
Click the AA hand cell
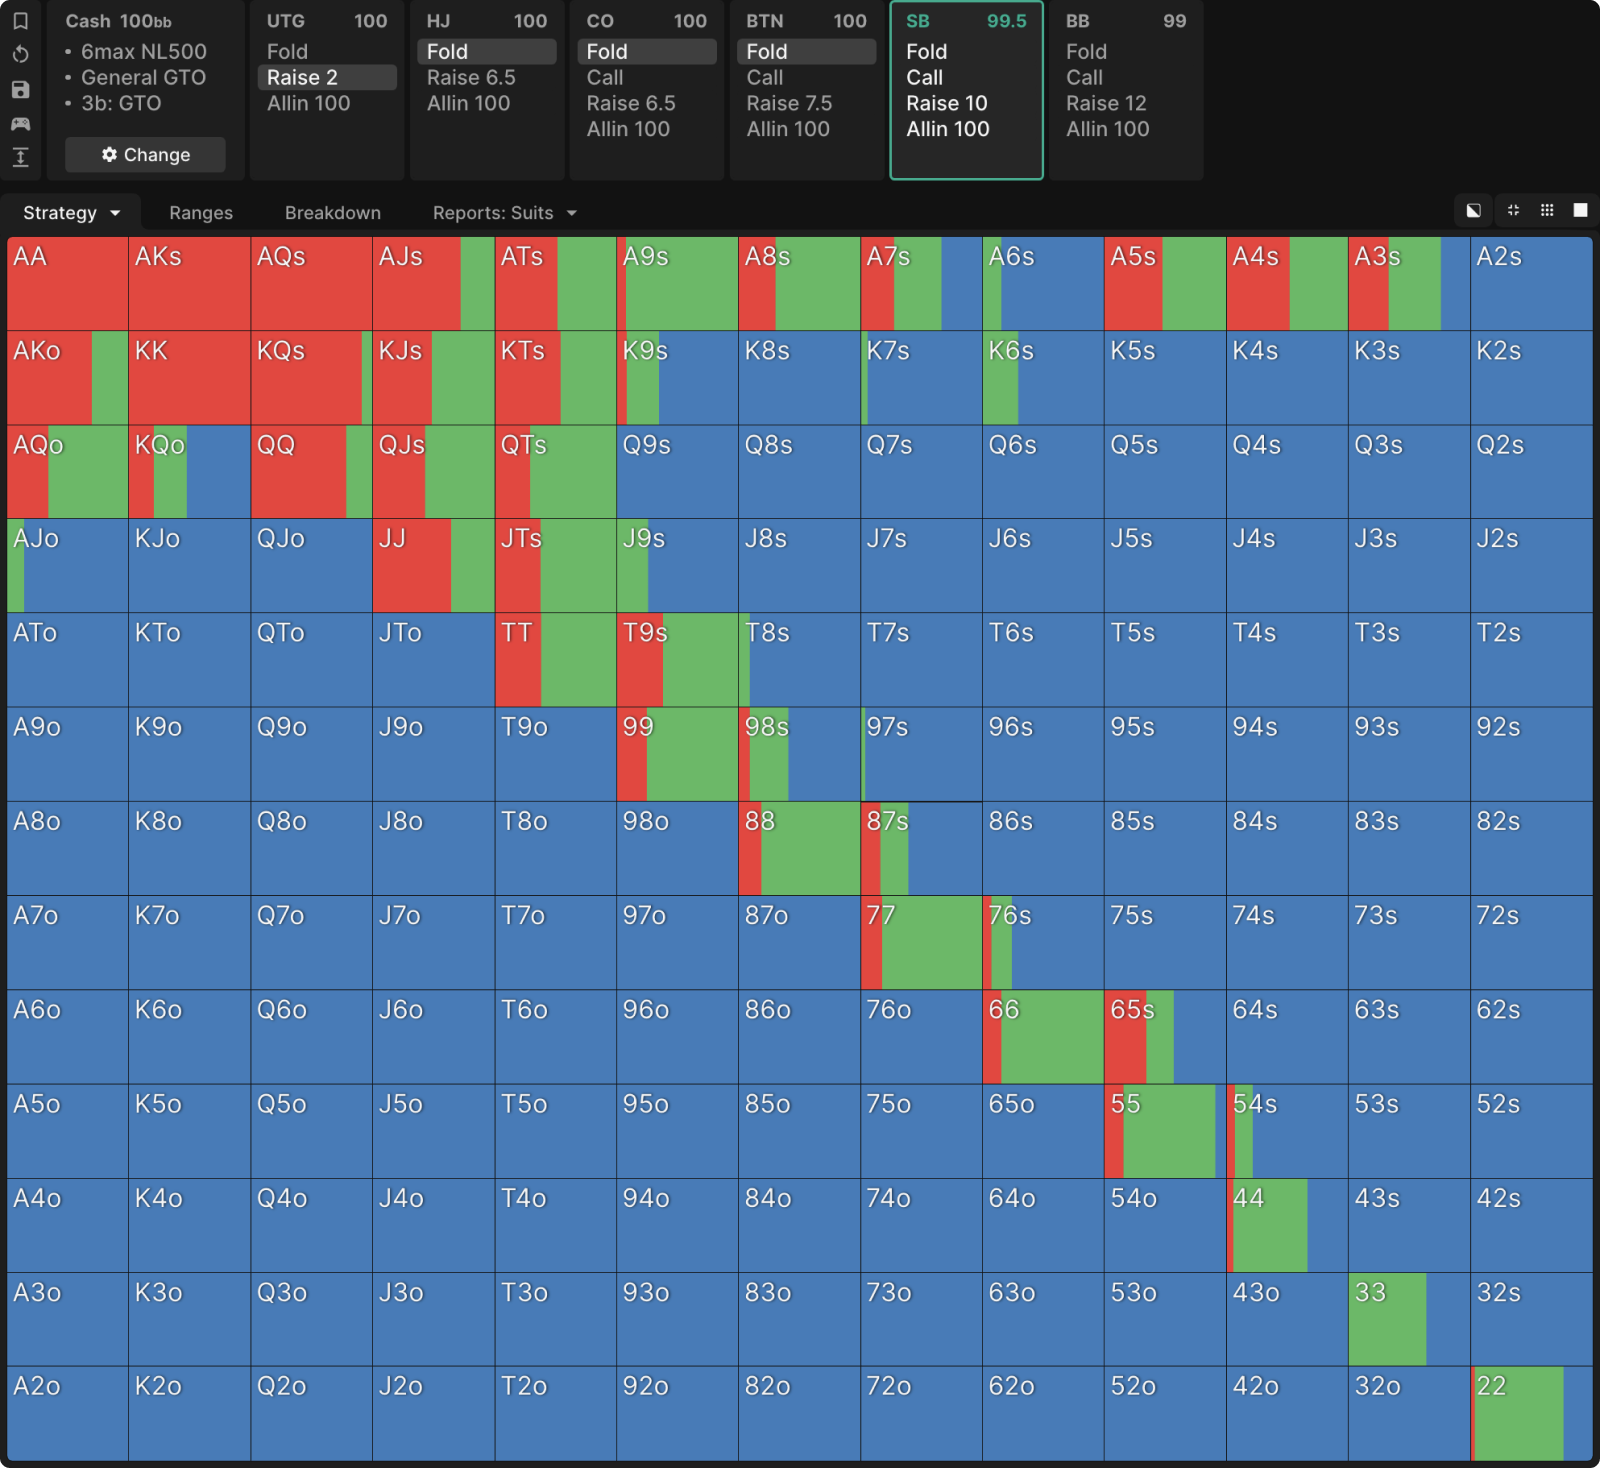pos(67,284)
